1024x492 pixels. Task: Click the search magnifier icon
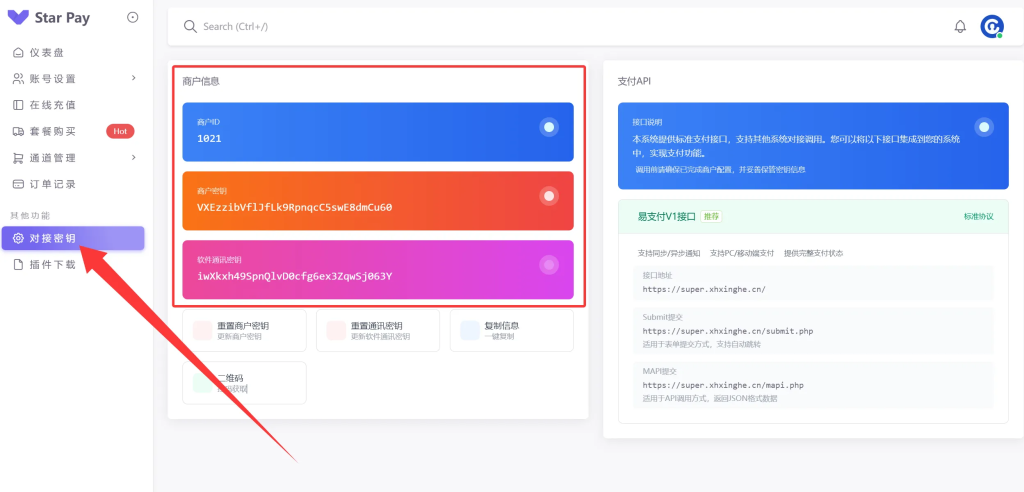pos(190,27)
